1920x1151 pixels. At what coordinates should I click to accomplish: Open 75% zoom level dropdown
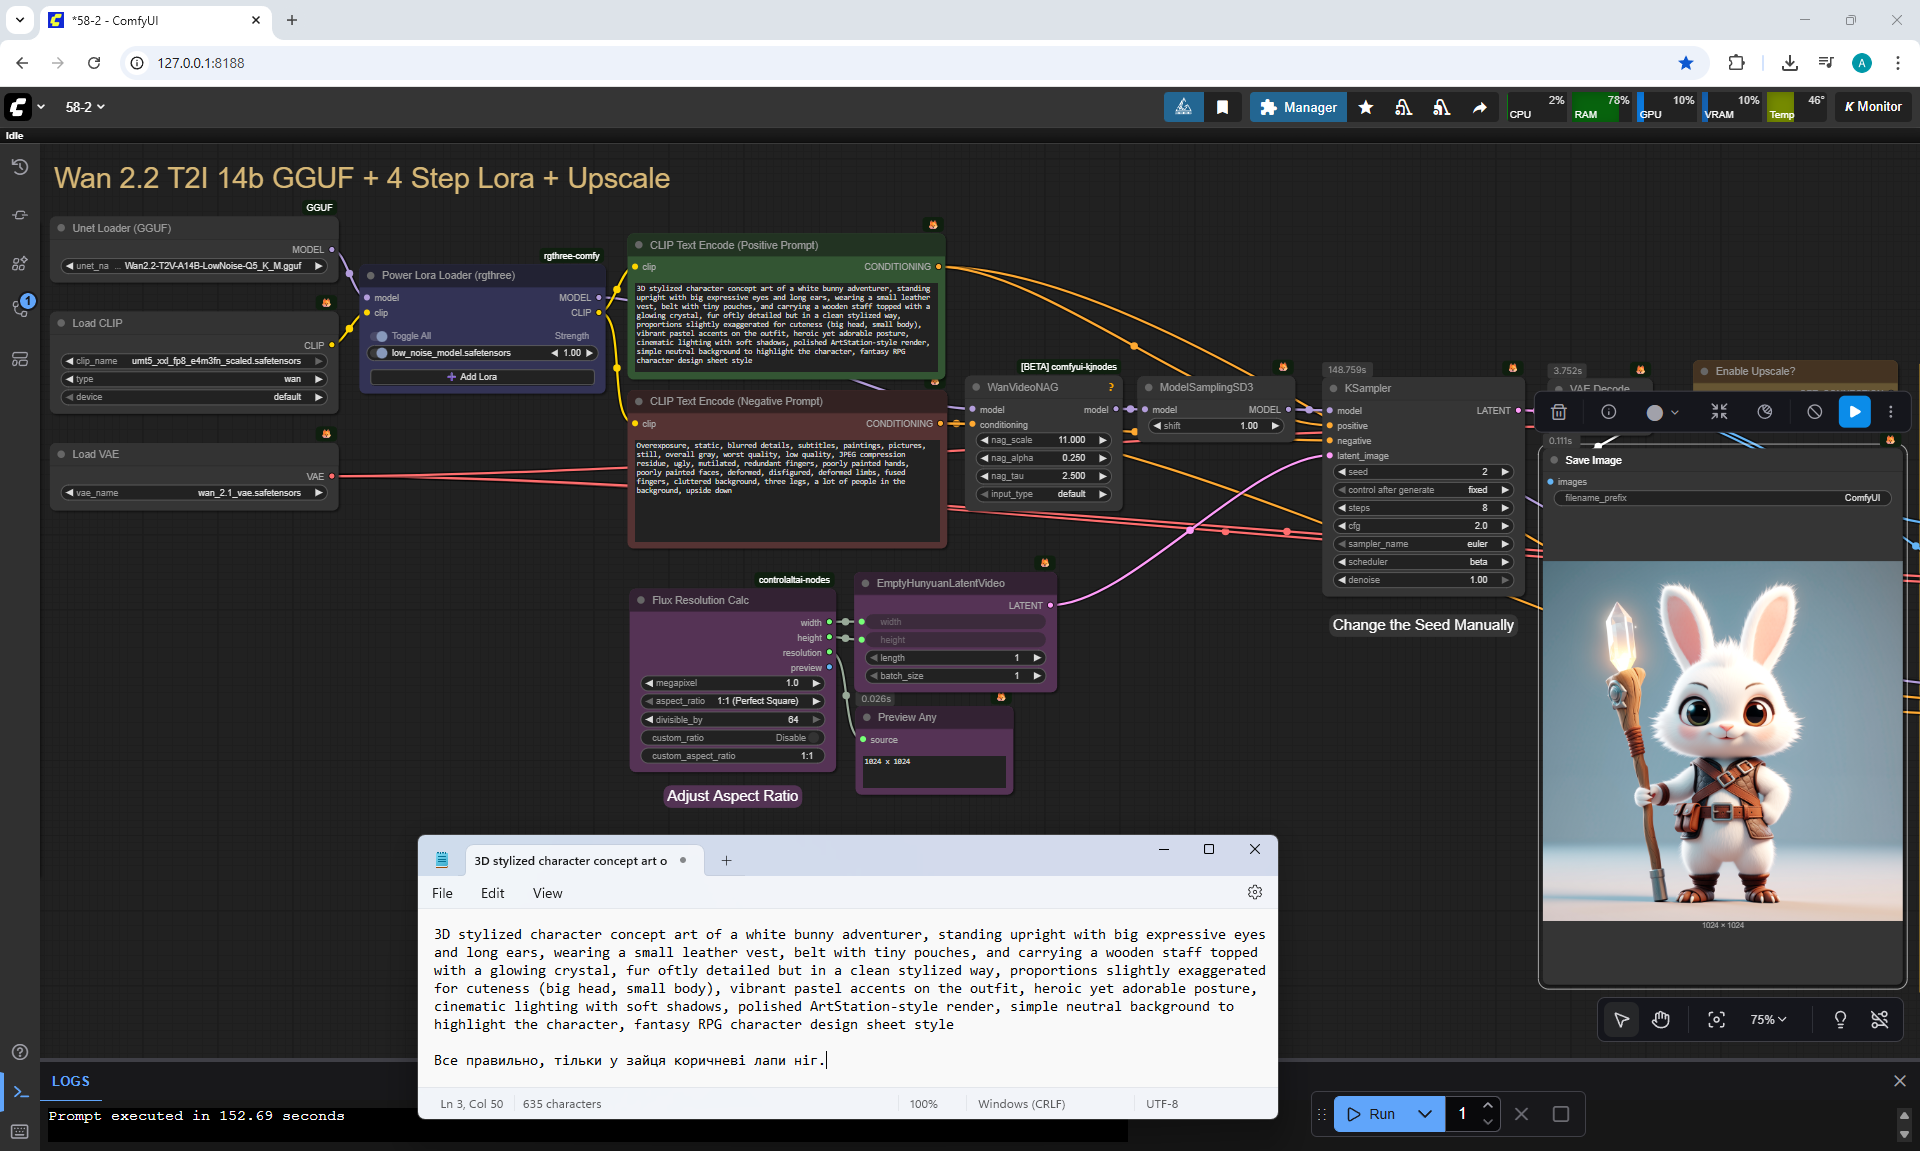coord(1767,1020)
